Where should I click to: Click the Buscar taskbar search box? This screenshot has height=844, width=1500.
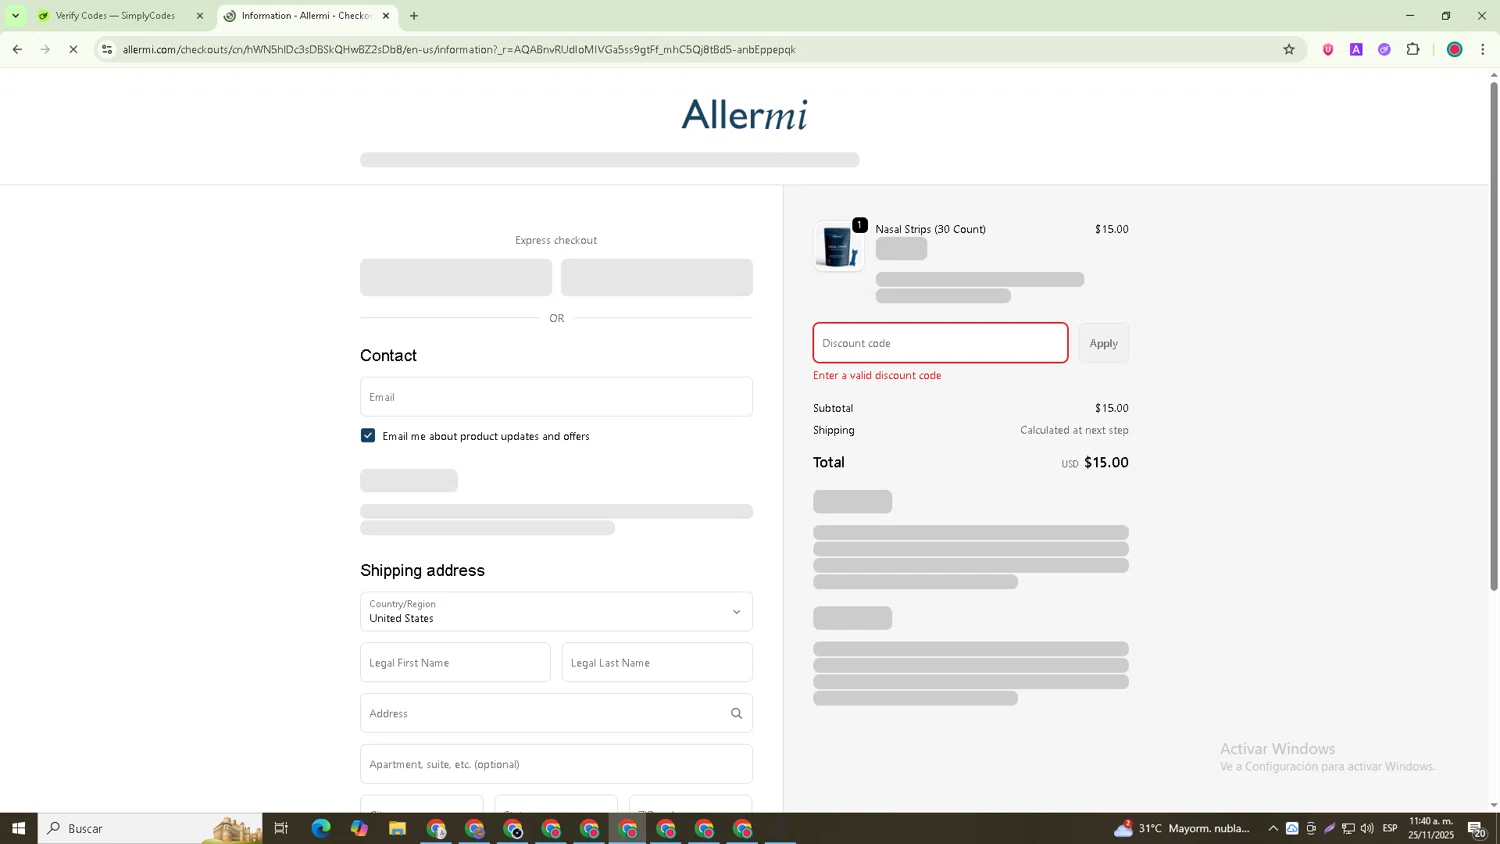pos(150,828)
